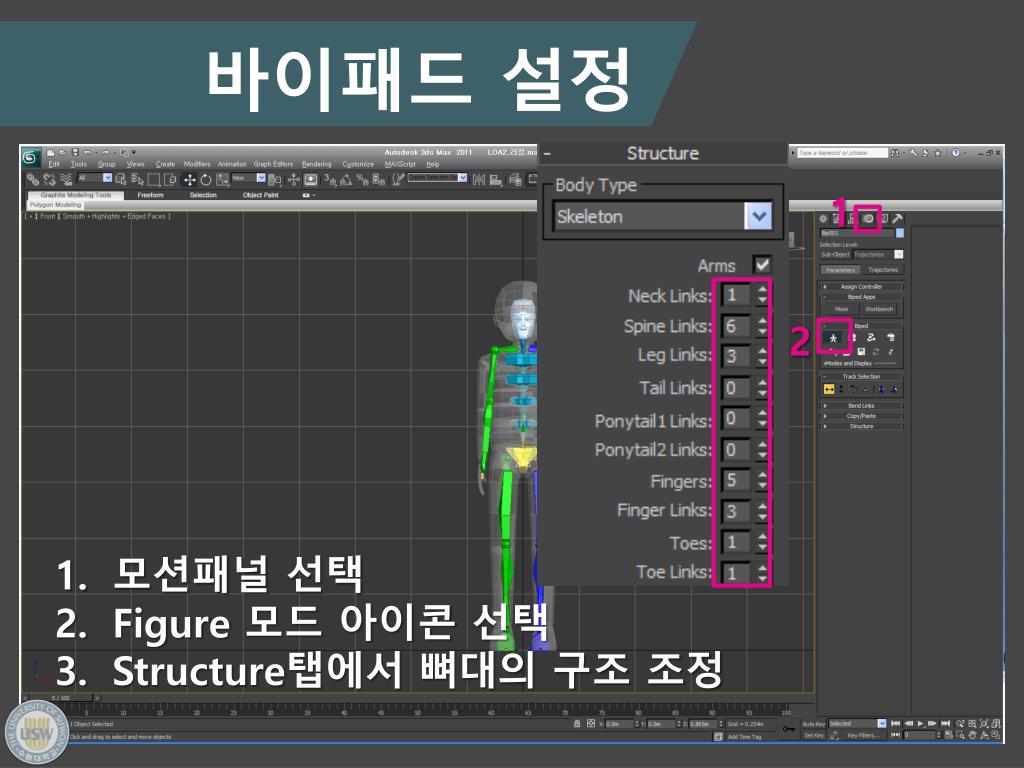Image resolution: width=1024 pixels, height=768 pixels.
Task: Click the Rectangular Selection Region icon
Action: pos(153,180)
